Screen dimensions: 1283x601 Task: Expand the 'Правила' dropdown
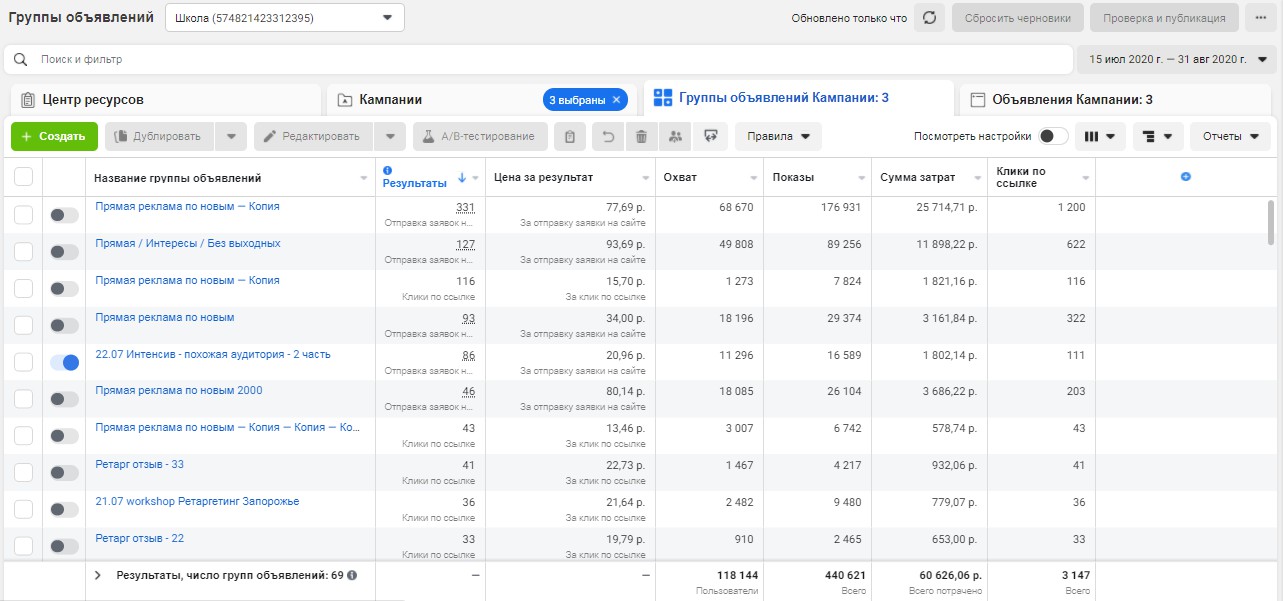[x=778, y=136]
